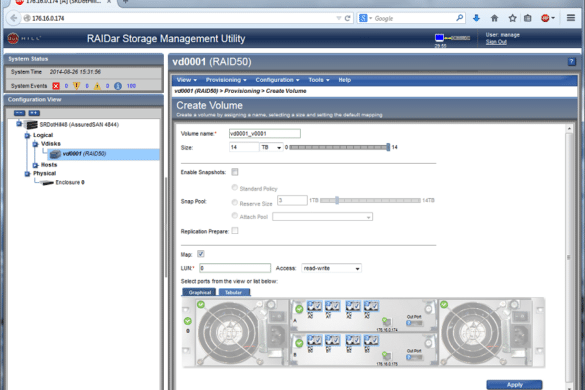Click the volume size slider handle

click(x=388, y=147)
